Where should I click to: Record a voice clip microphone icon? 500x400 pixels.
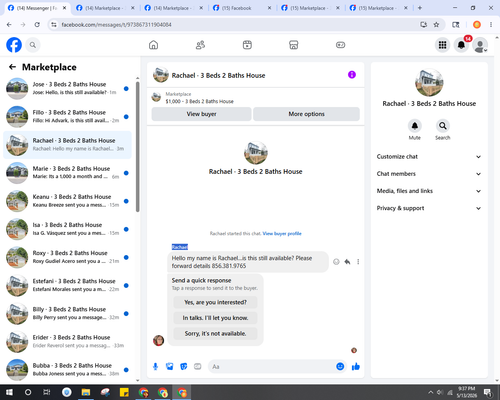click(155, 367)
